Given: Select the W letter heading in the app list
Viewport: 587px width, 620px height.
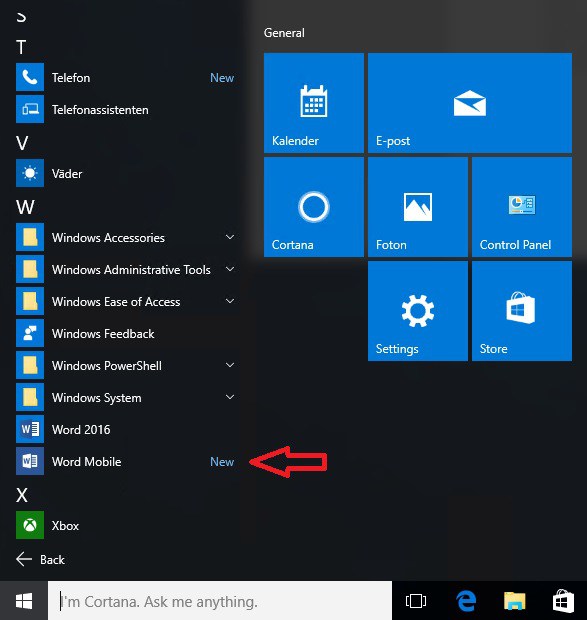Looking at the screenshot, I should coord(25,207).
